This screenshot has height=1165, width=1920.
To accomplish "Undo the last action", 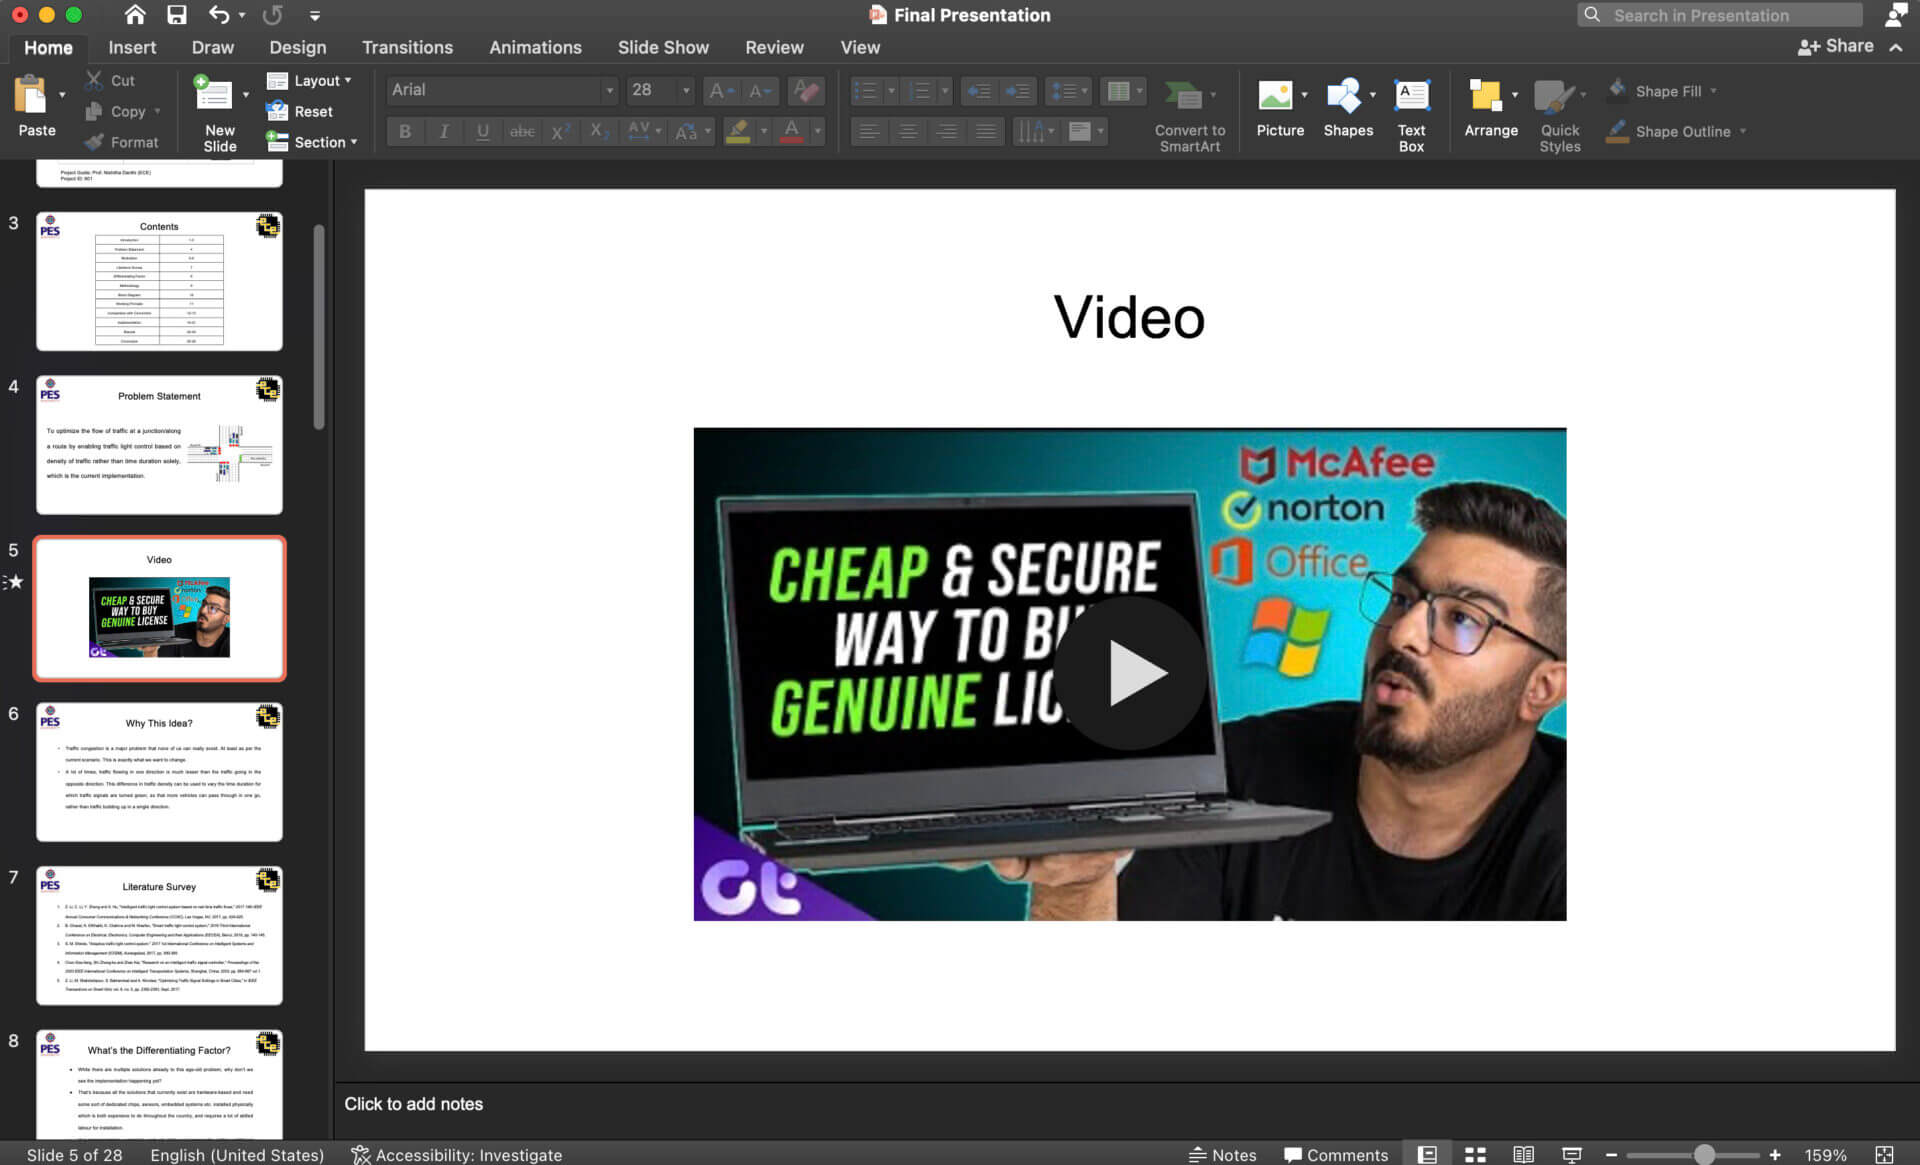I will (219, 15).
